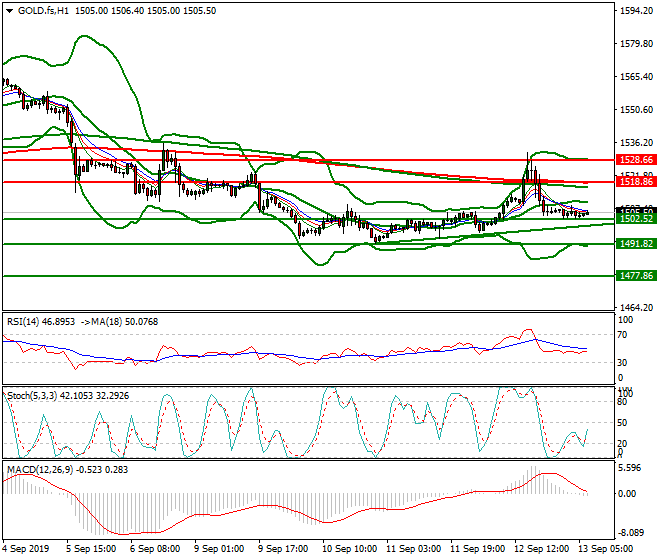Click the 5 Sep 15:00 time label

[91, 549]
